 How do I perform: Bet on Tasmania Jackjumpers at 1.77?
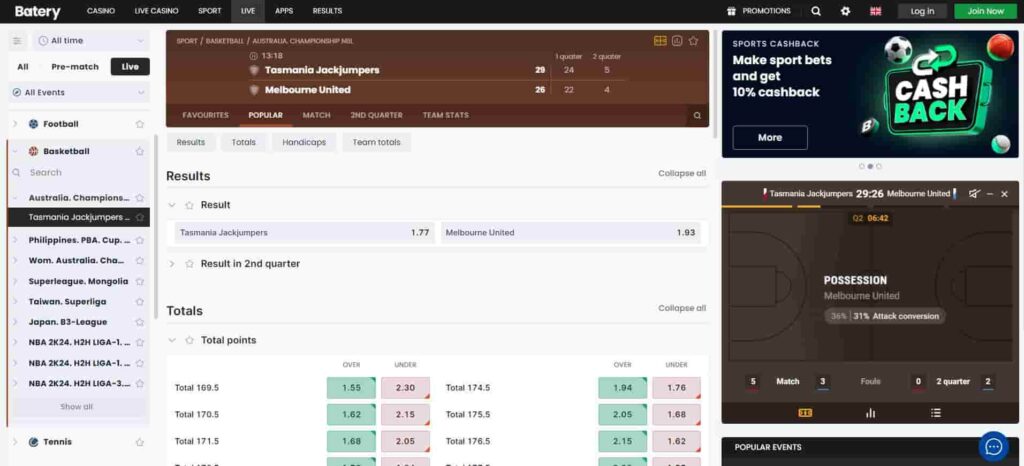point(304,233)
